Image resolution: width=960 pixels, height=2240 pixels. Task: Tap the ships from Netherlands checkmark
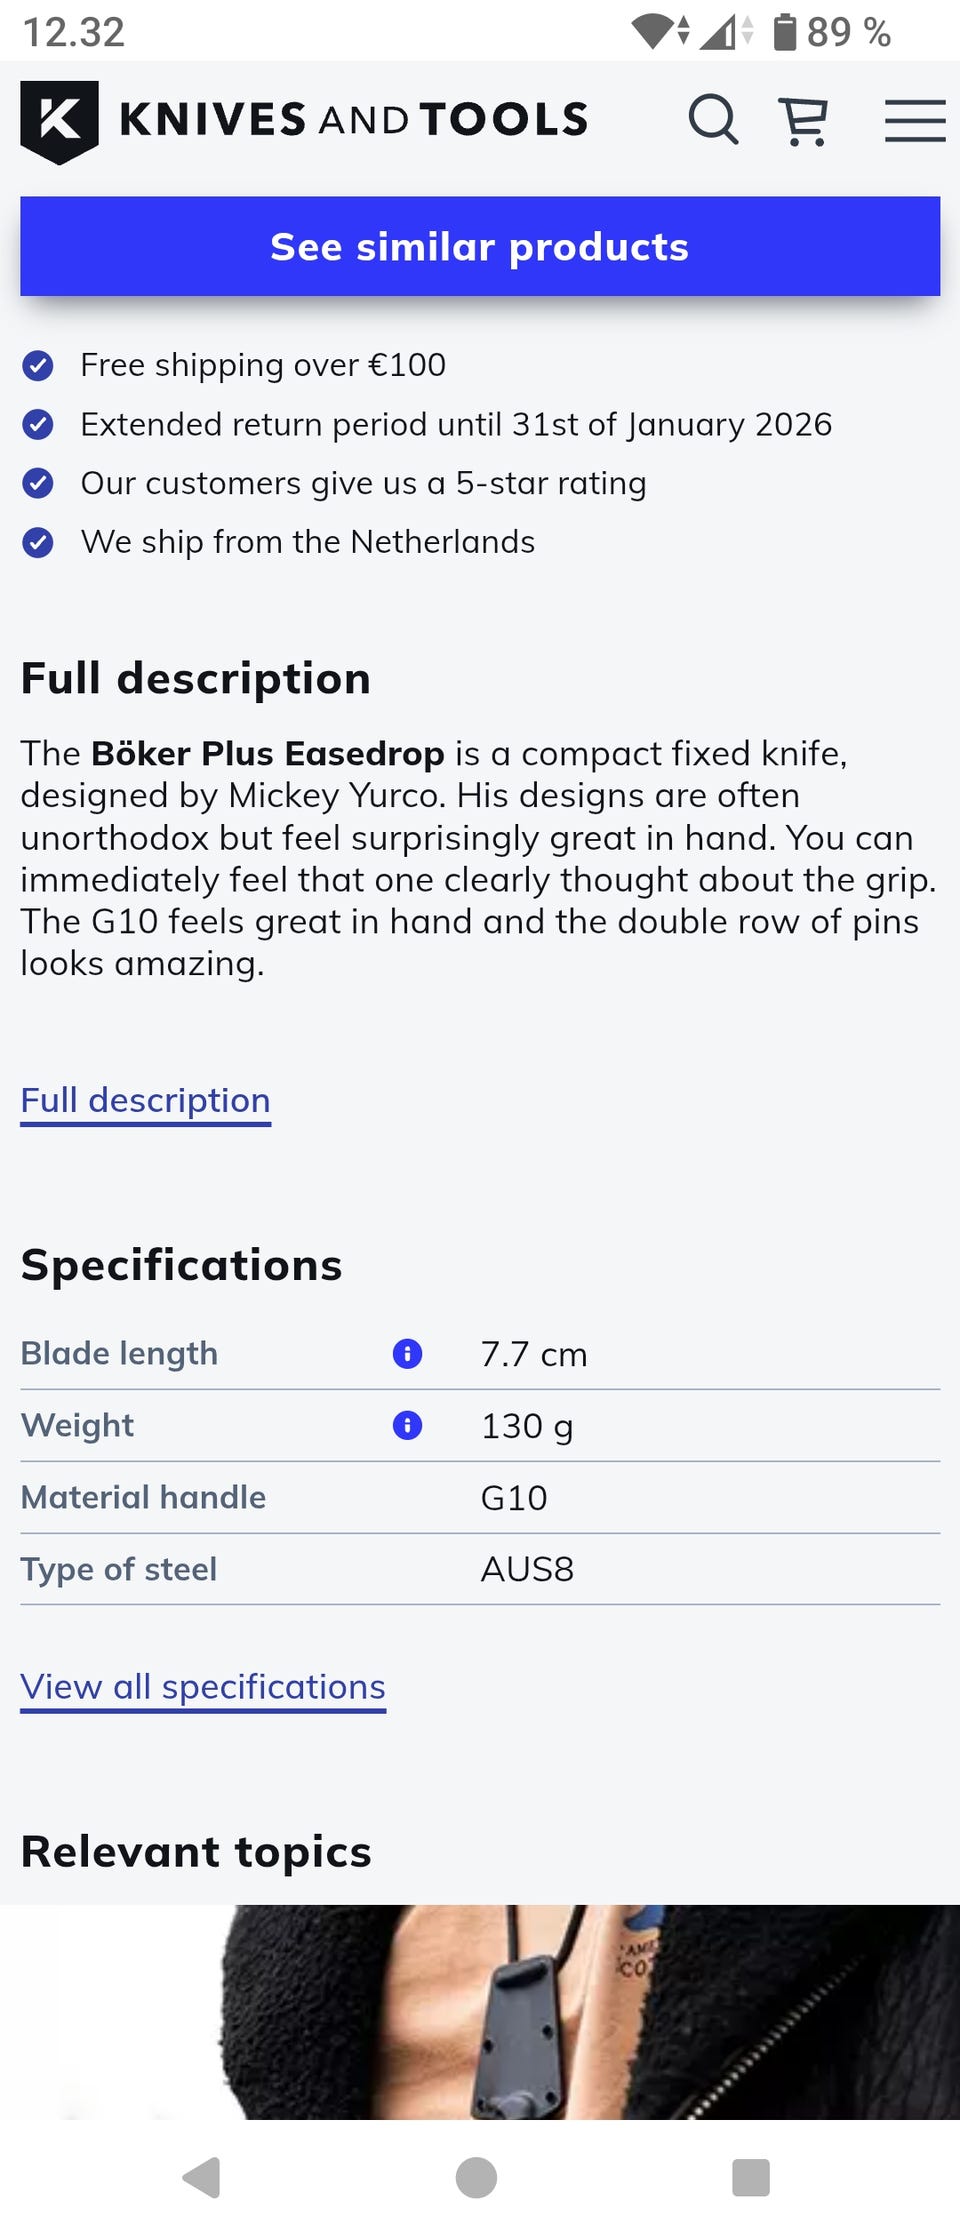point(38,543)
